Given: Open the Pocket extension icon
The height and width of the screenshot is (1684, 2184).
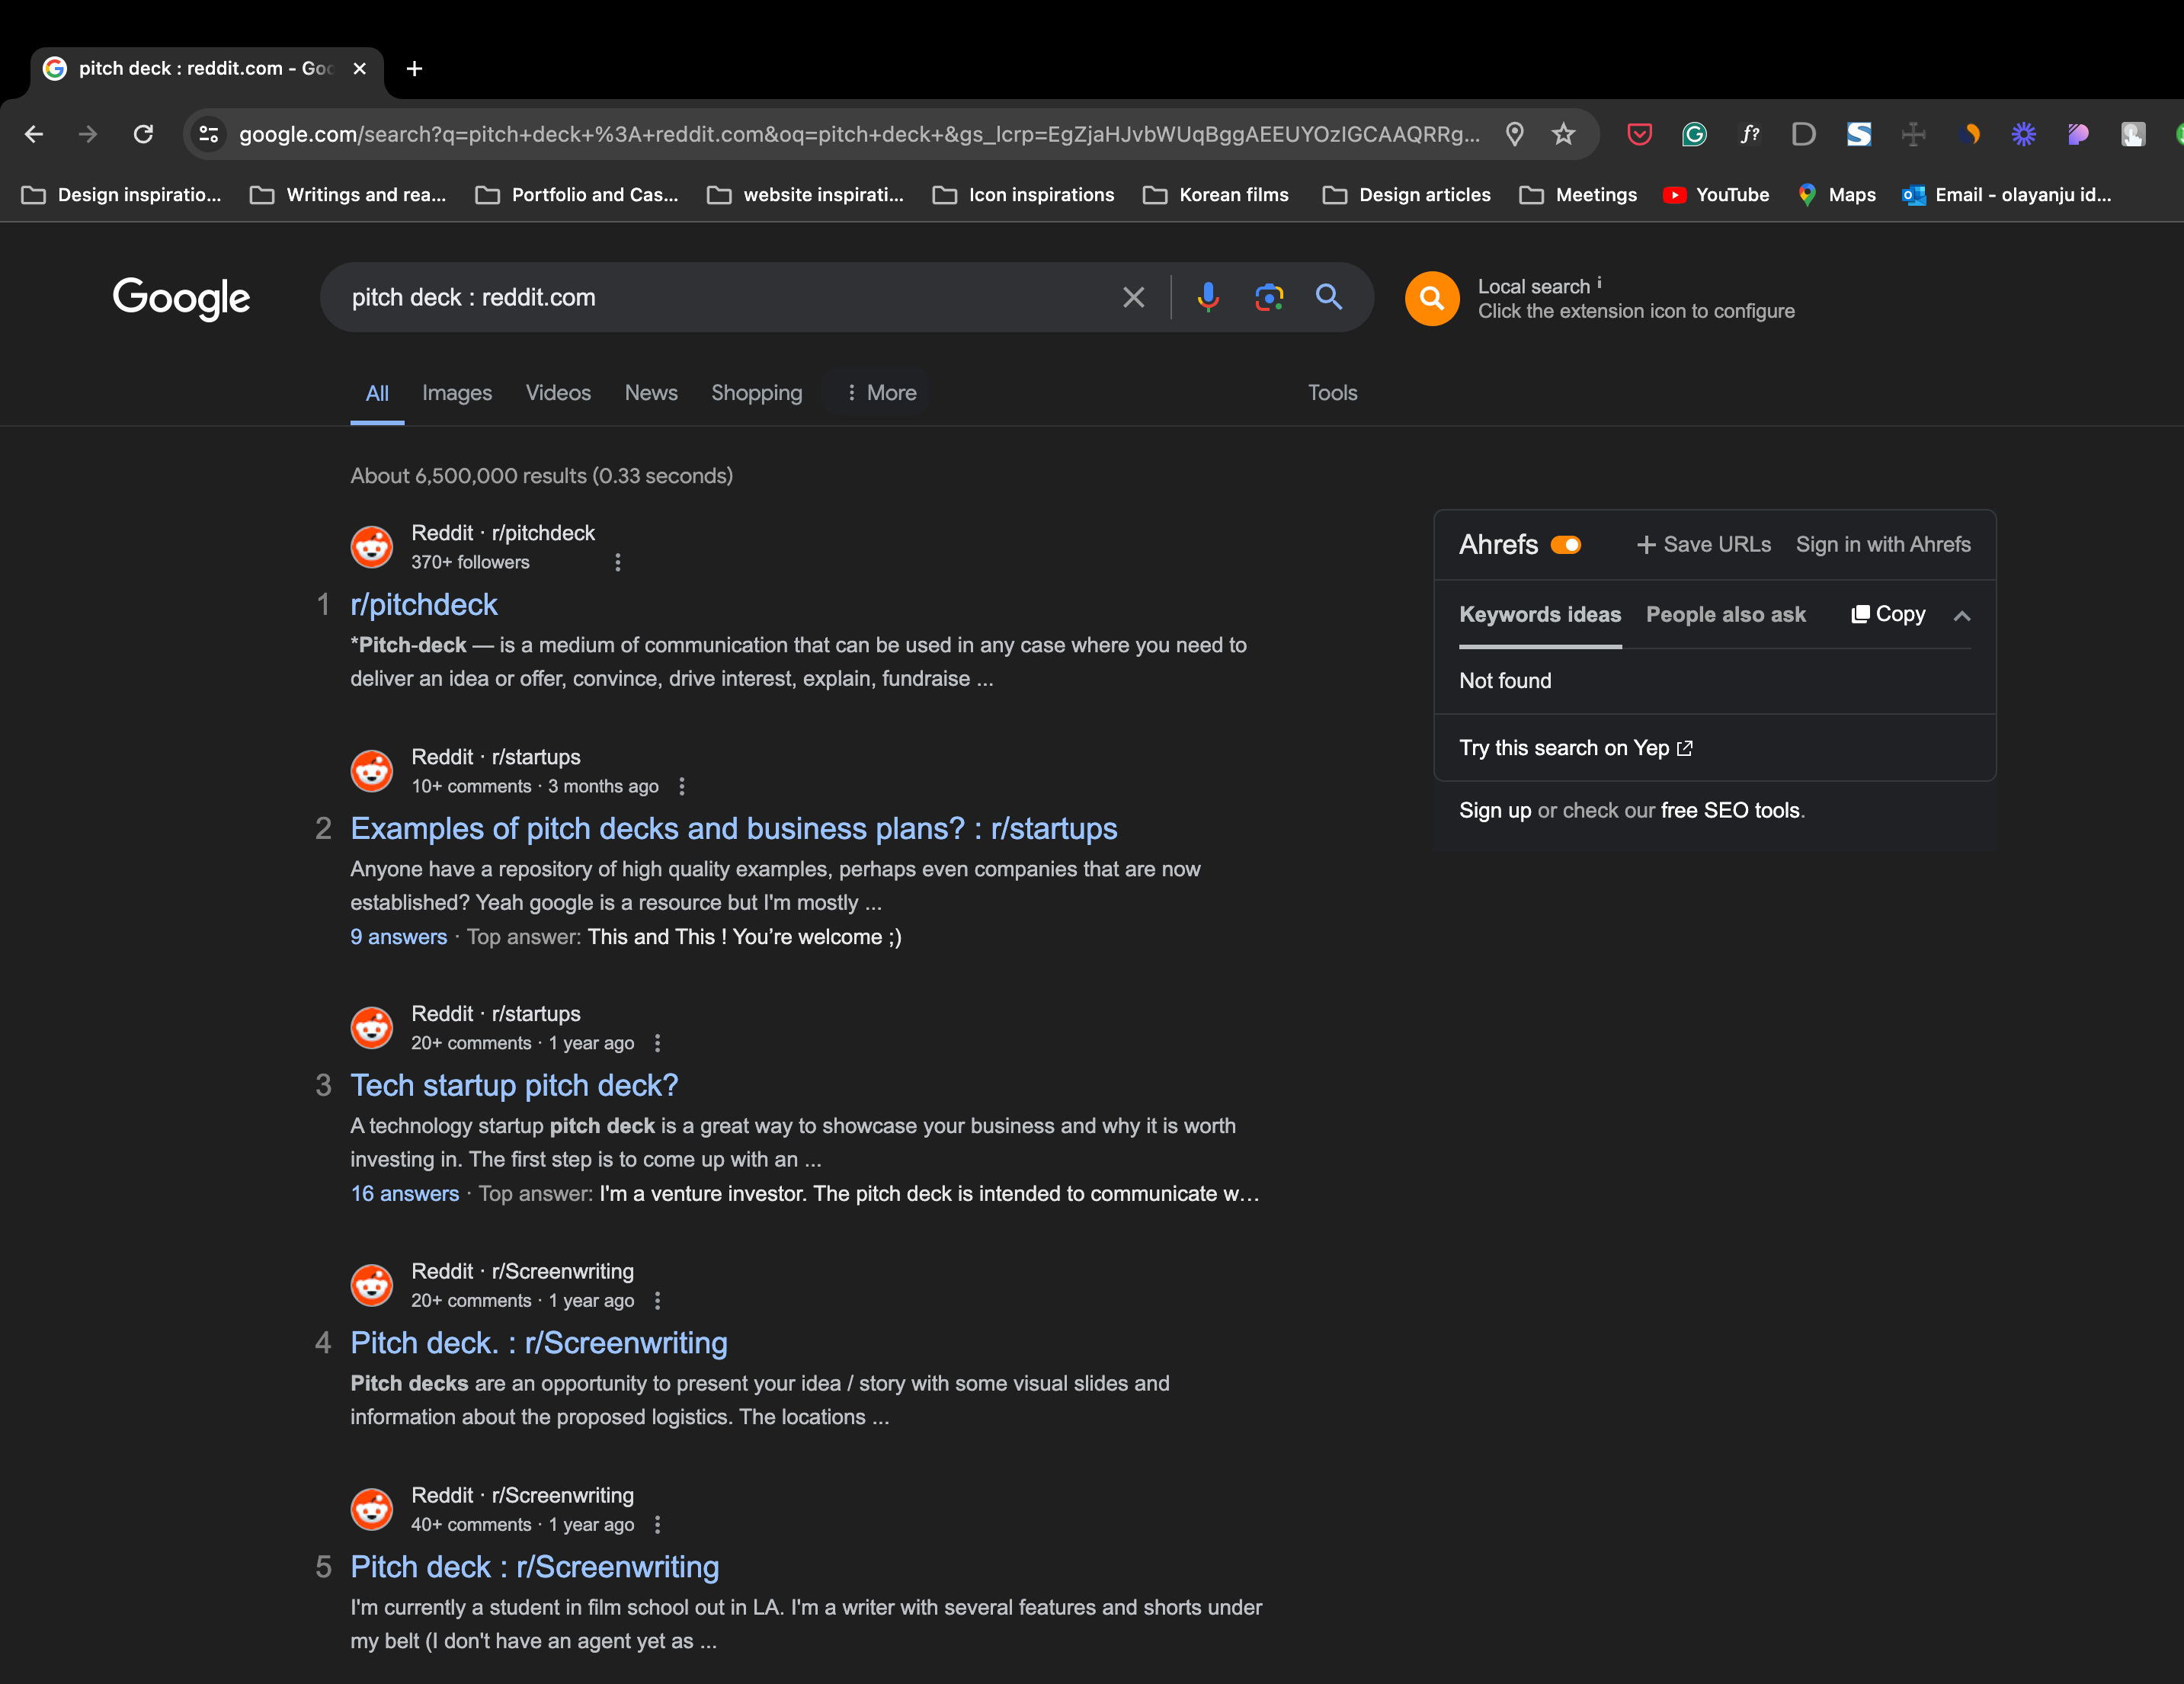Looking at the screenshot, I should point(1639,134).
